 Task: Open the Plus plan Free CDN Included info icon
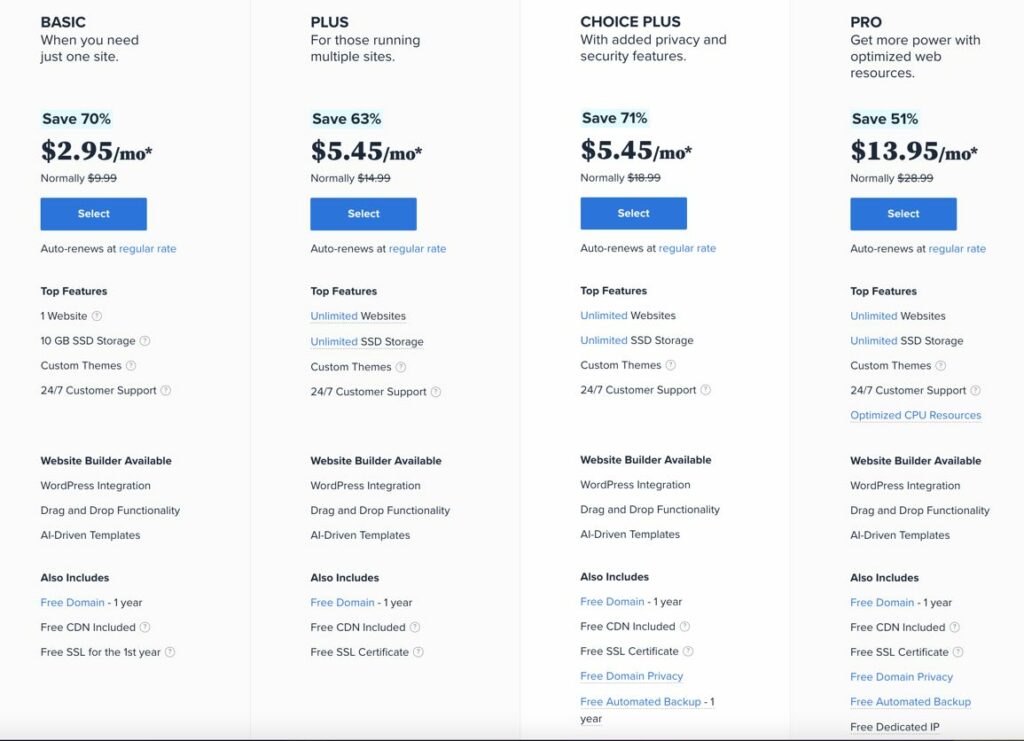click(x=415, y=627)
